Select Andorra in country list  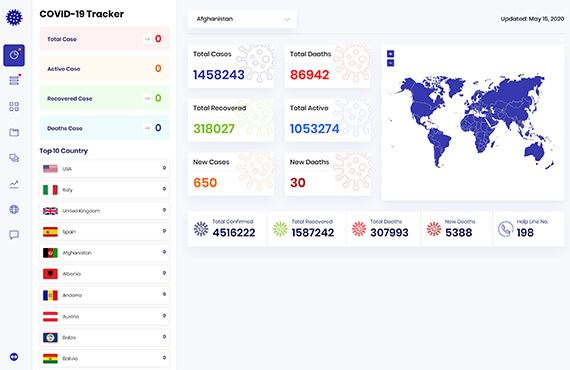(104, 295)
